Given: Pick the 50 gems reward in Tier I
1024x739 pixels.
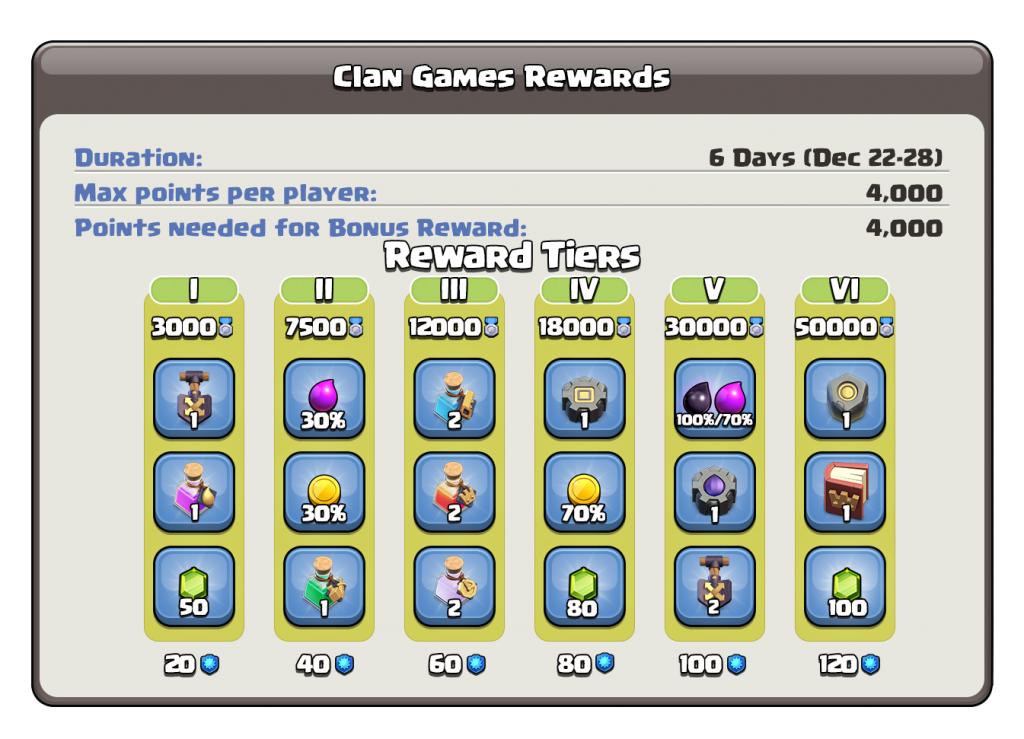Looking at the screenshot, I should pos(193,586).
